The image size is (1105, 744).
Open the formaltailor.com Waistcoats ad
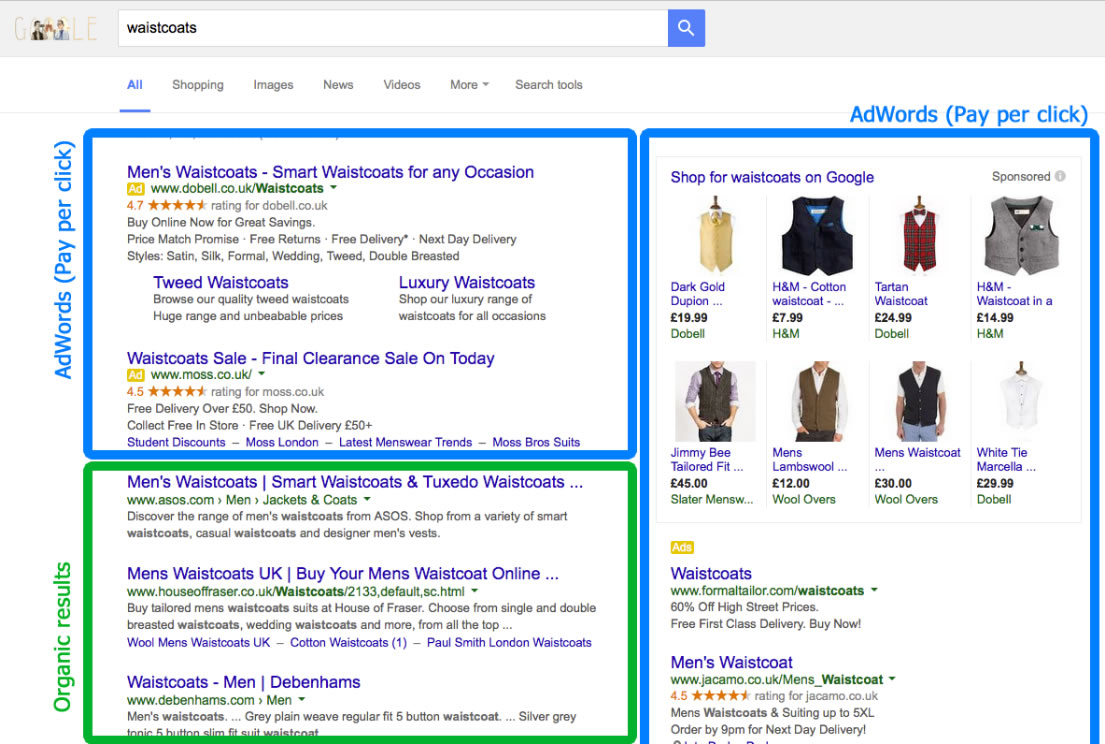[711, 574]
